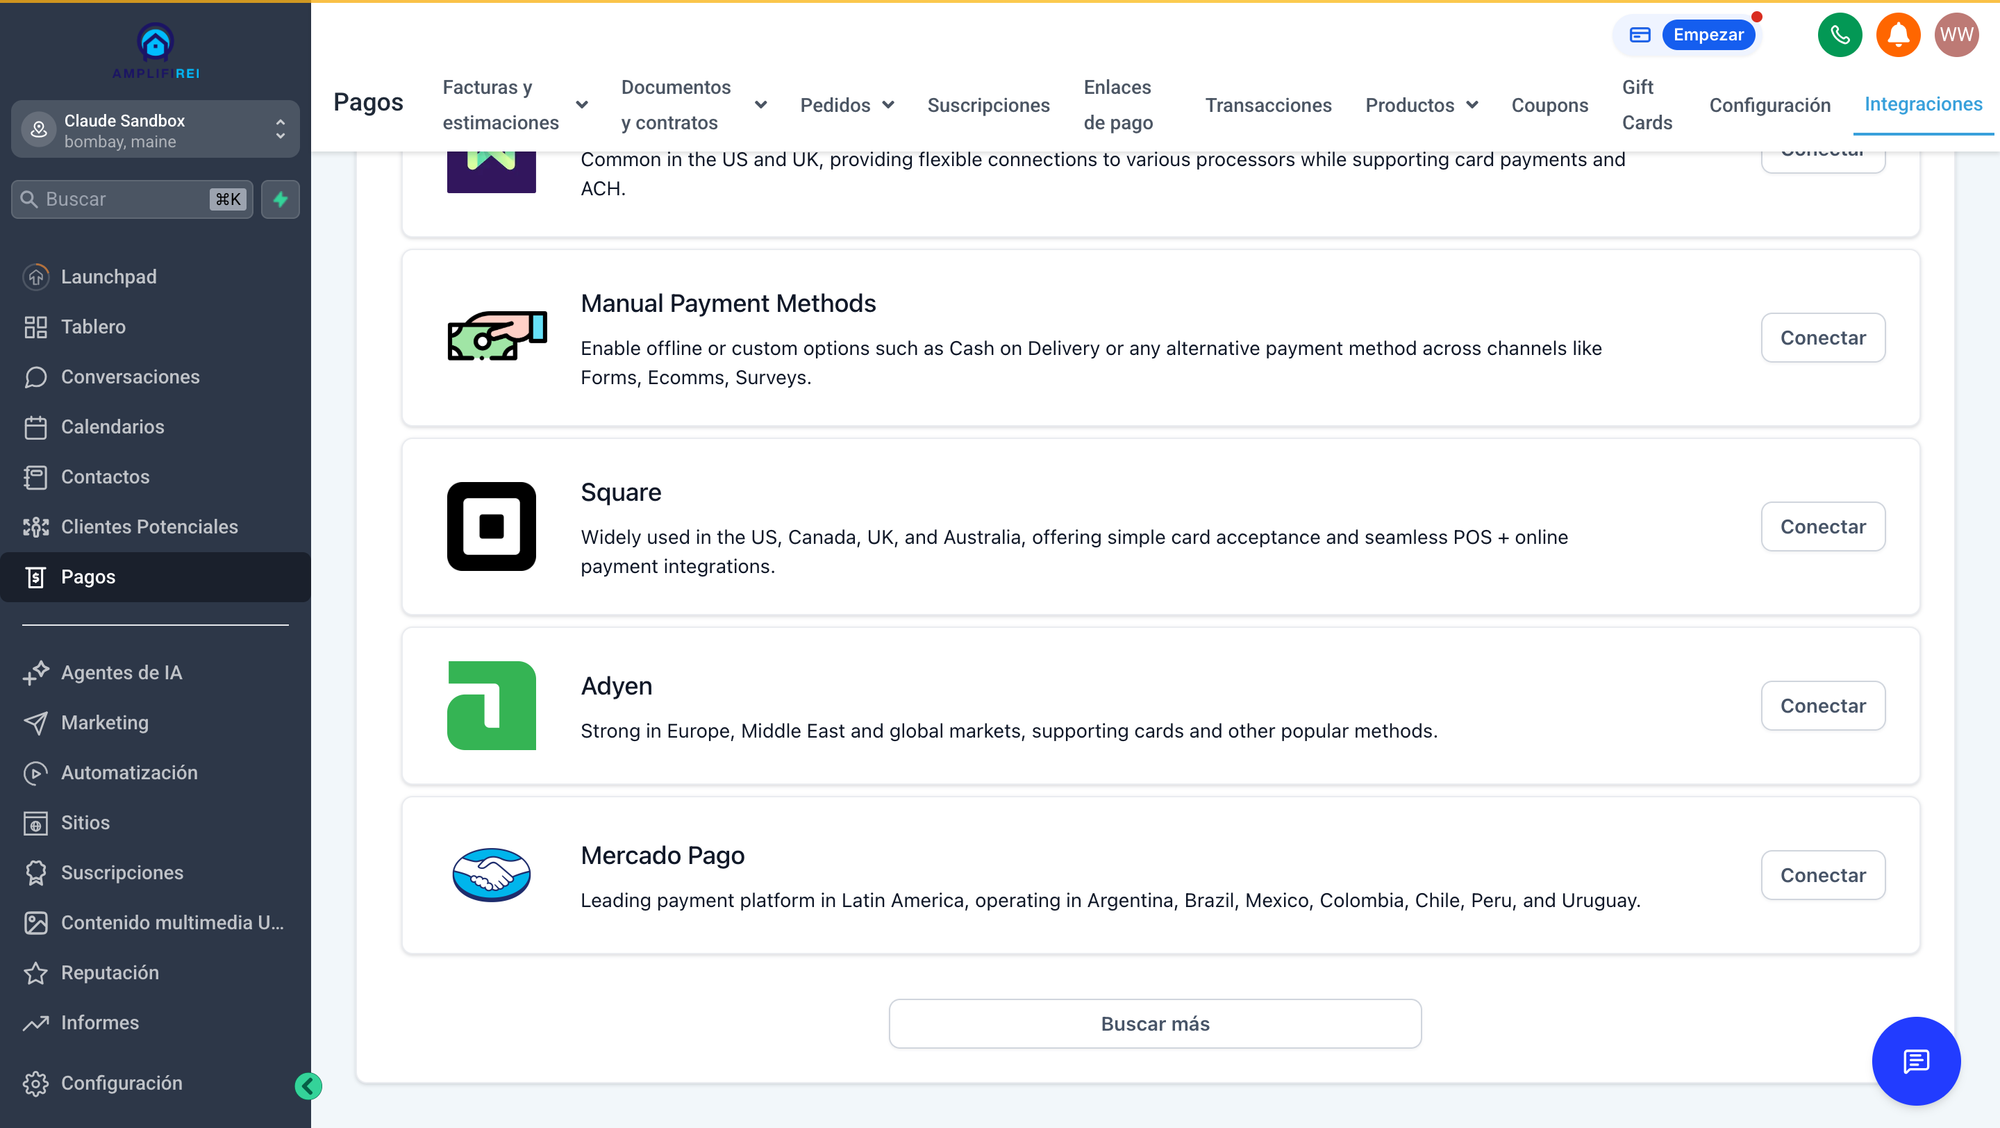The height and width of the screenshot is (1128, 2000).
Task: Click the Mercado Pago logo thumbnail
Action: tap(491, 875)
